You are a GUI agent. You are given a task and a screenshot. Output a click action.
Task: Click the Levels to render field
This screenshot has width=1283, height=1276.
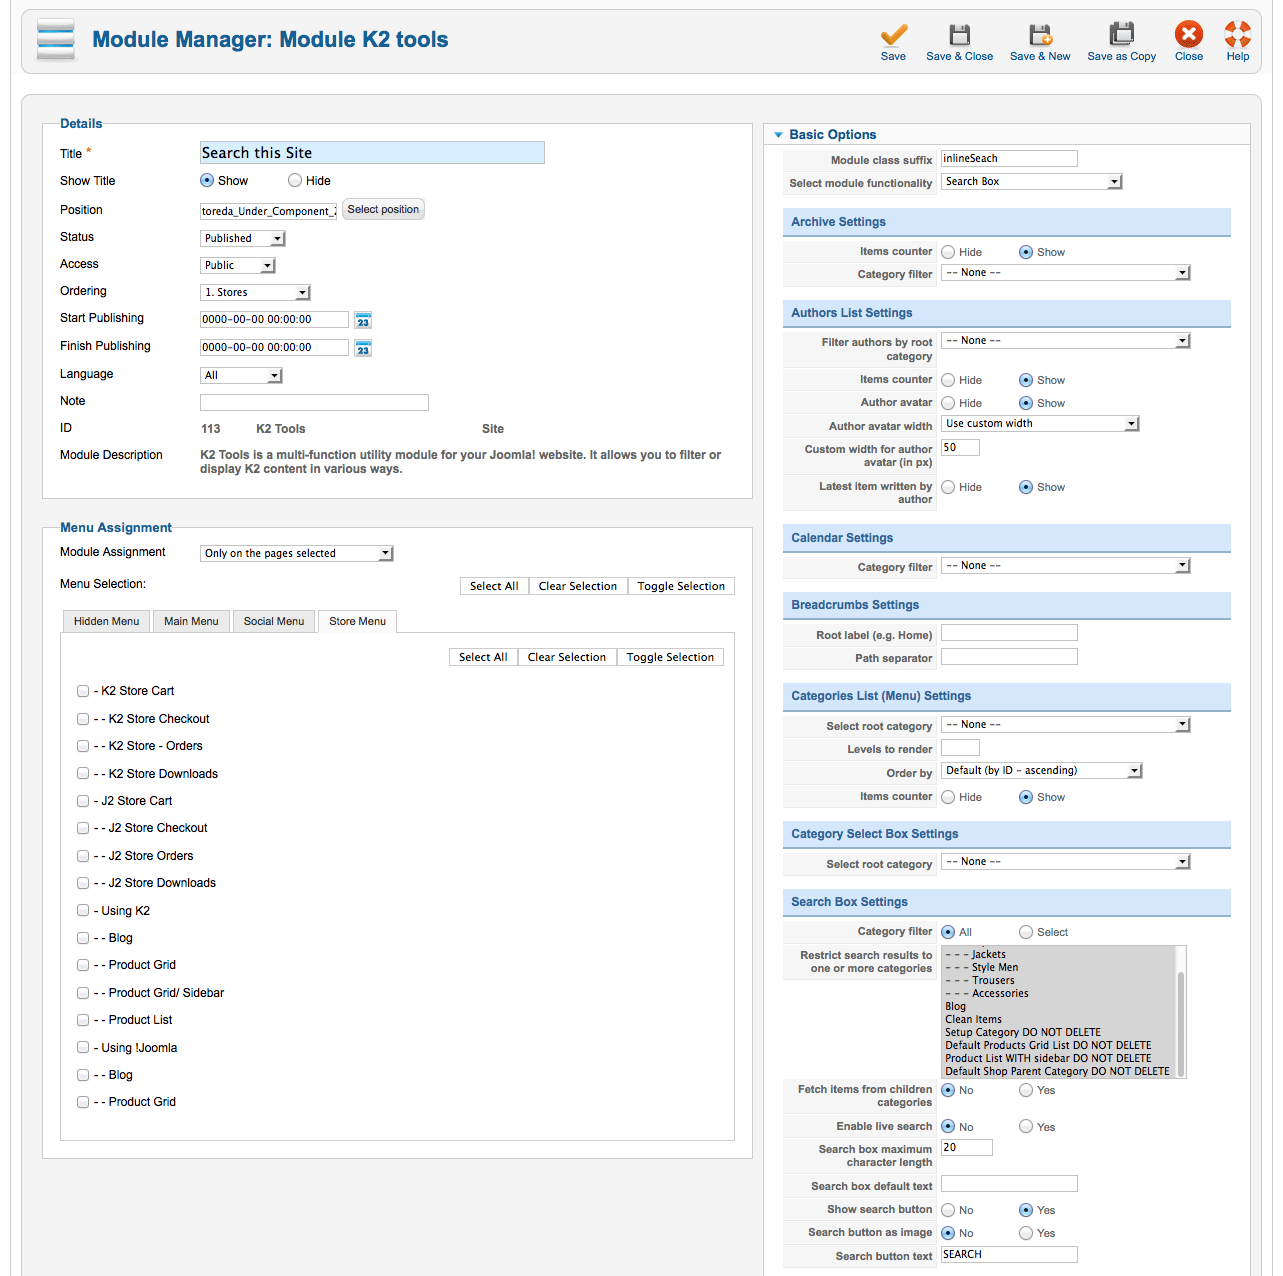pos(960,748)
